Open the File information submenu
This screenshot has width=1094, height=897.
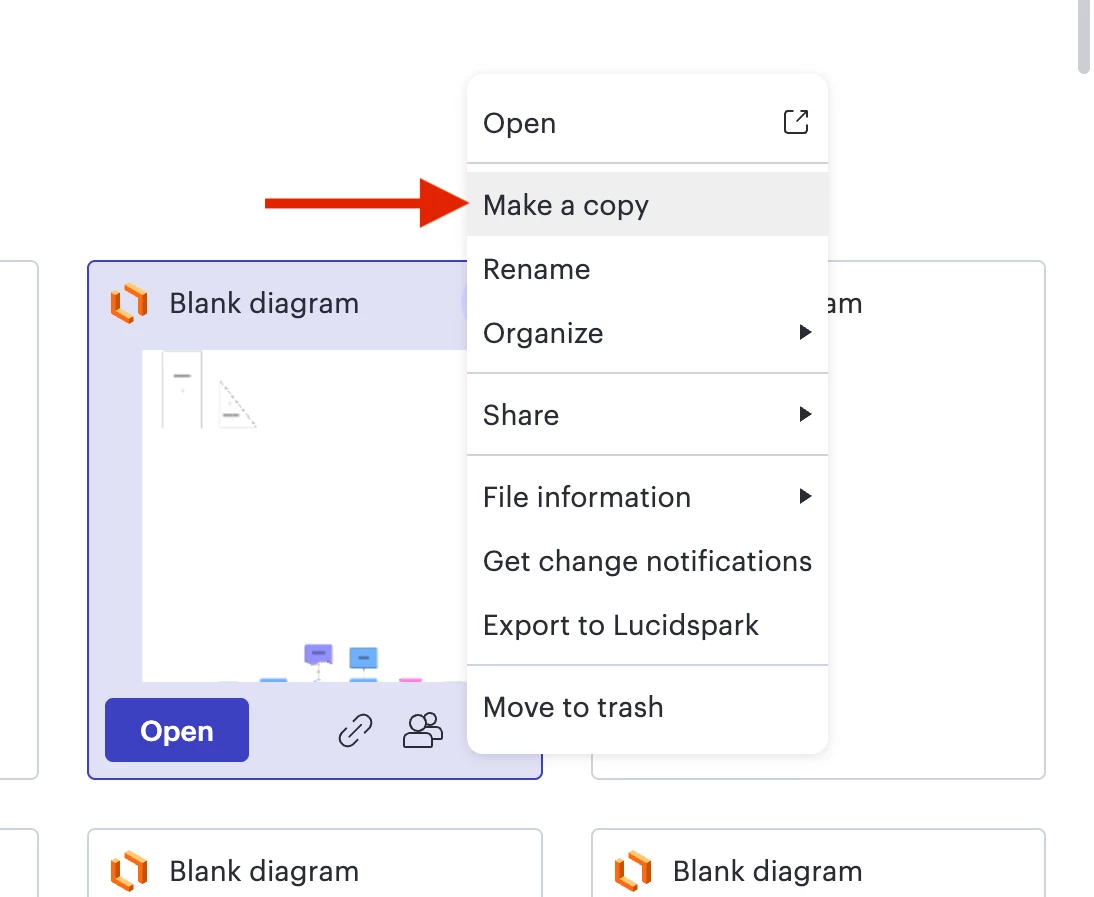click(647, 497)
